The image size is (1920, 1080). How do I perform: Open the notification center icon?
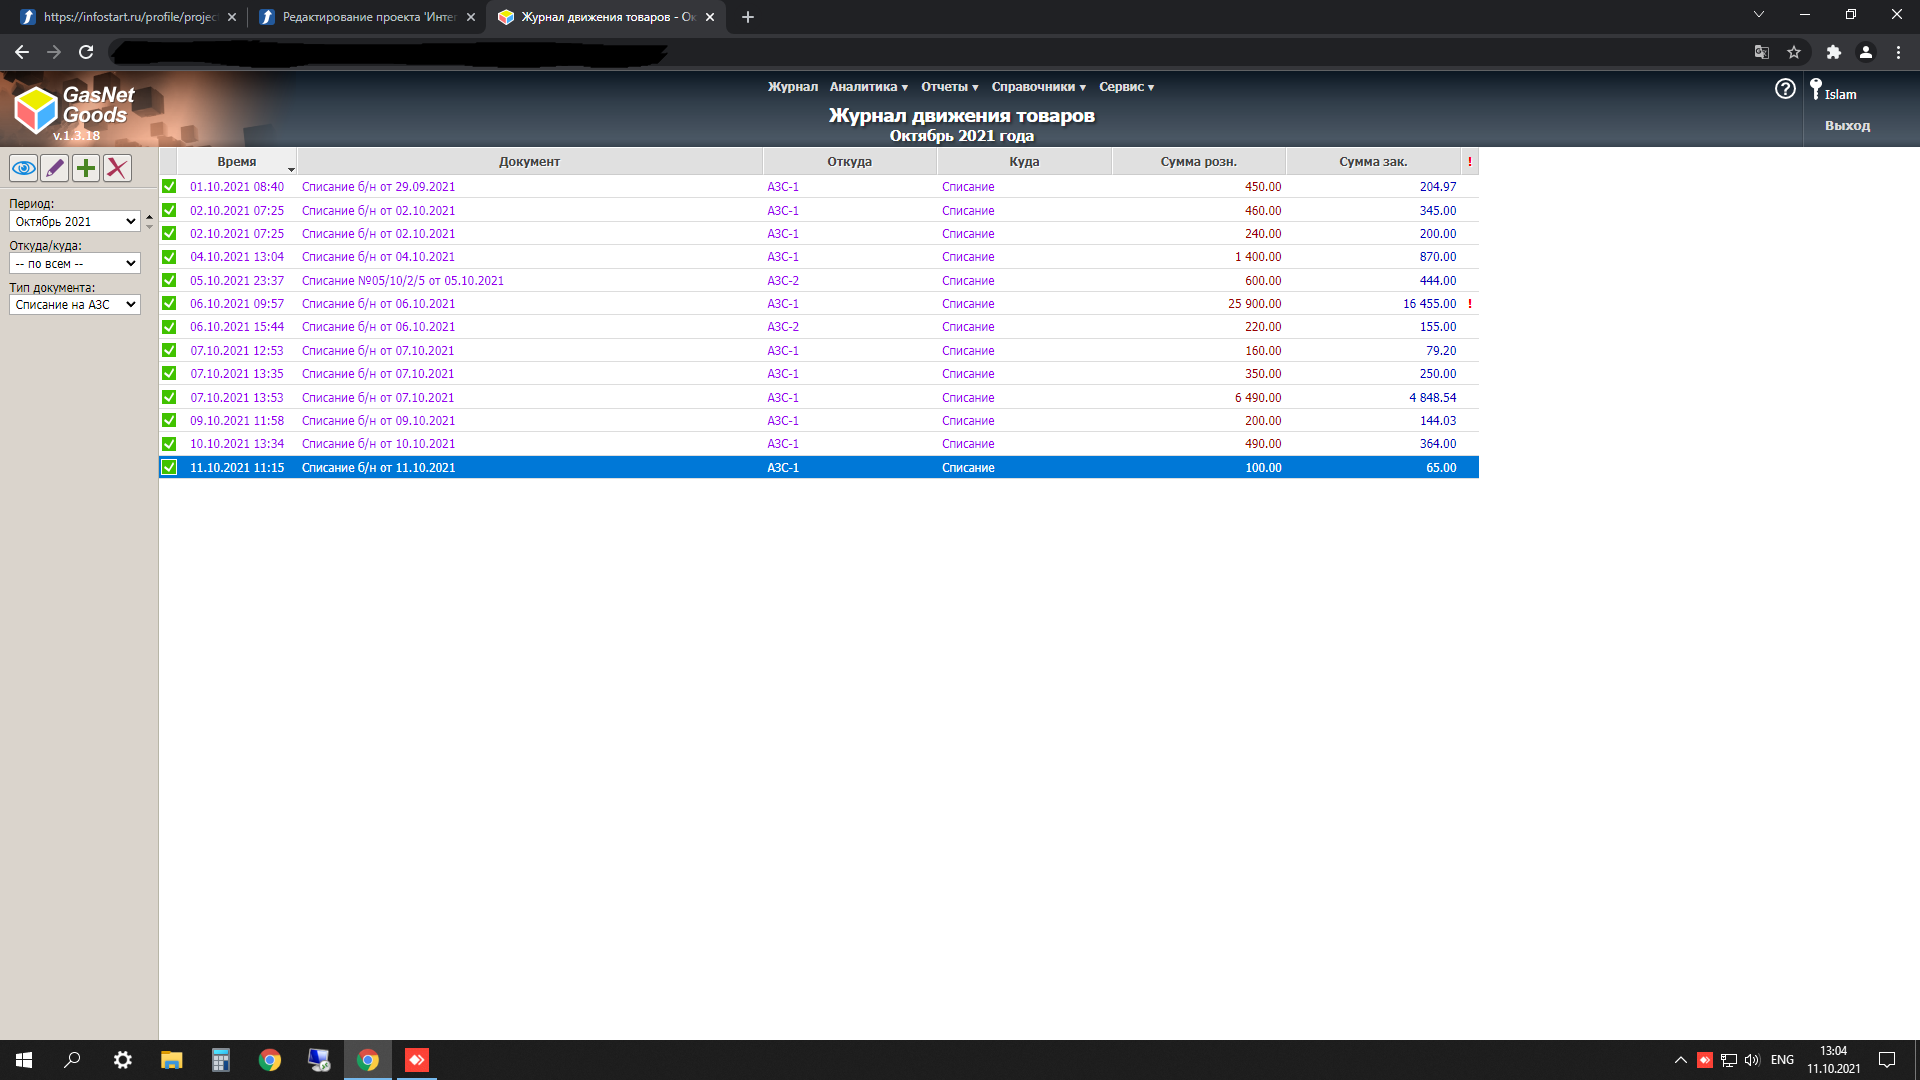point(1887,1060)
